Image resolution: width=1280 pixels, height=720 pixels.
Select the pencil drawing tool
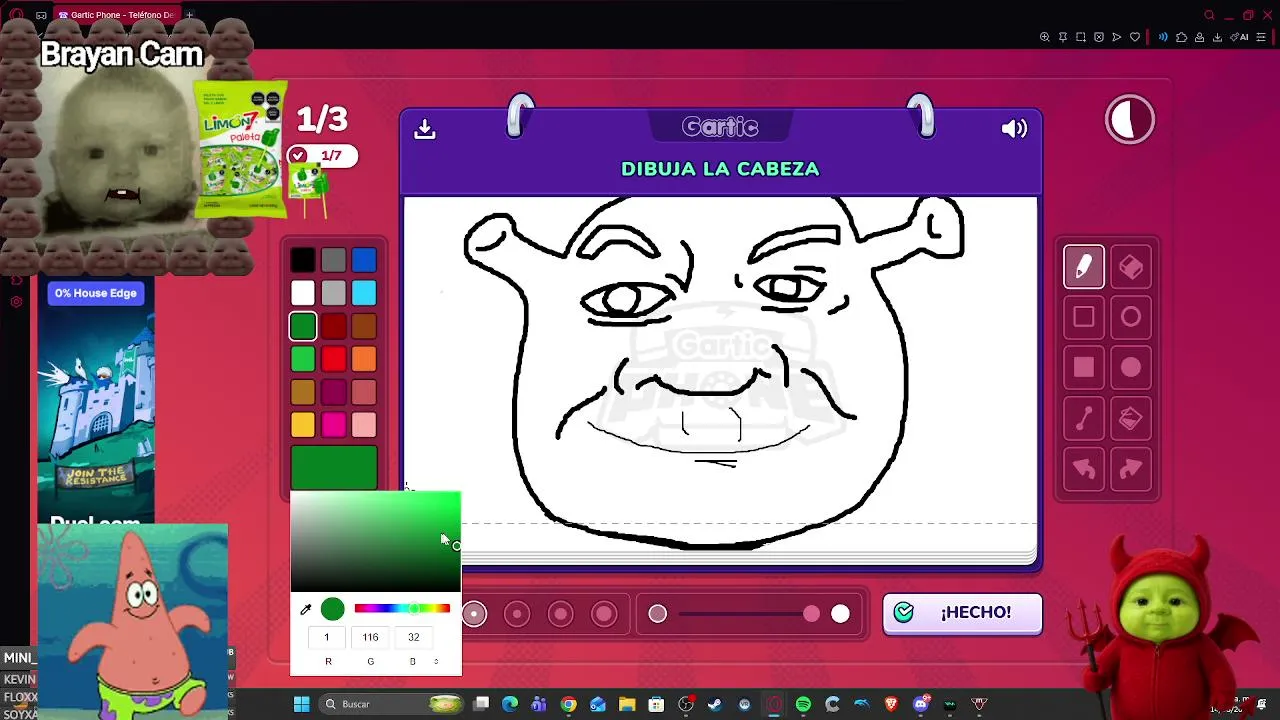[1084, 267]
